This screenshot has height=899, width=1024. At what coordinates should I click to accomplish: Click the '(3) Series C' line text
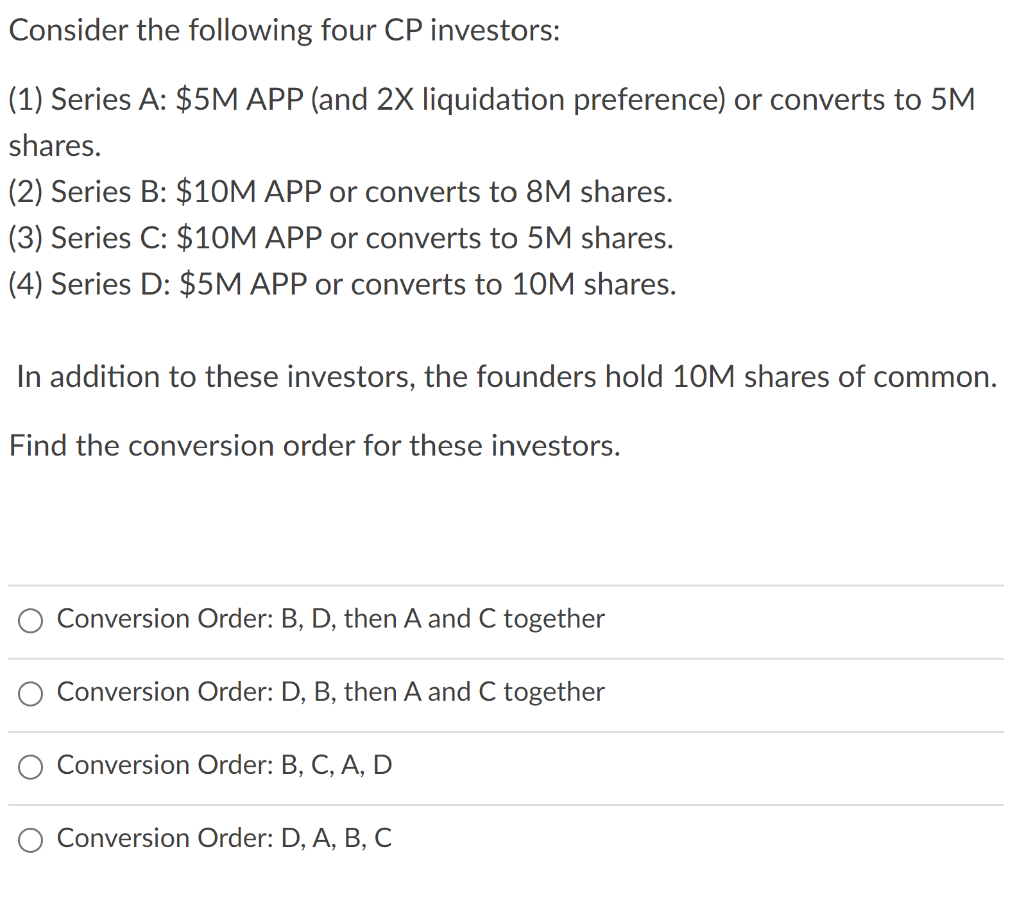(x=88, y=238)
